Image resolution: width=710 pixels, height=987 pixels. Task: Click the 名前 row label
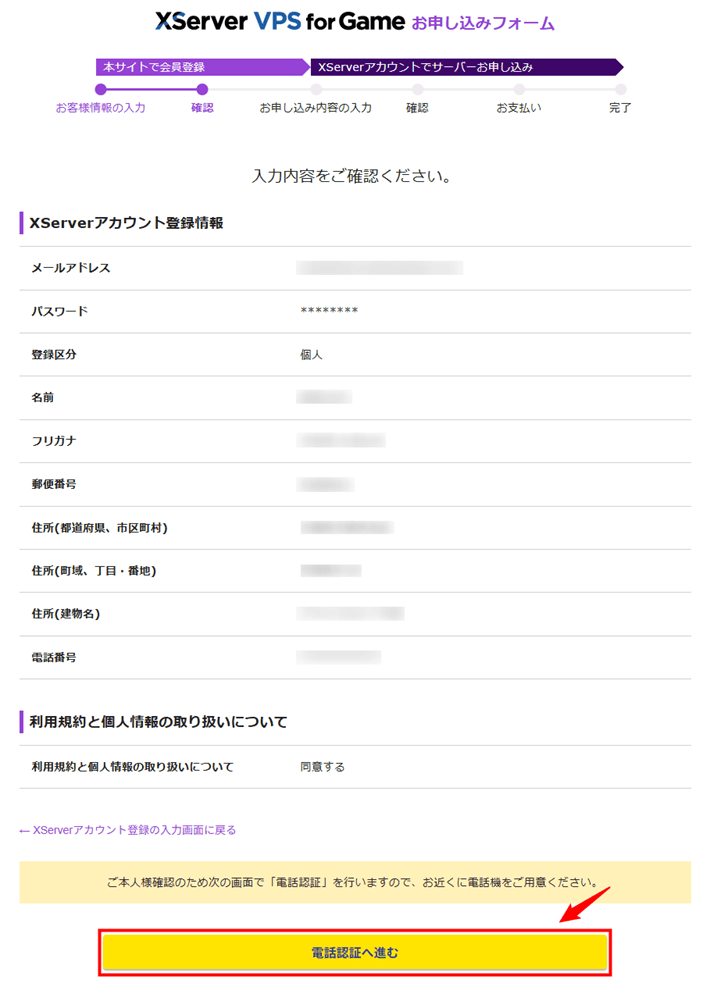click(x=43, y=398)
